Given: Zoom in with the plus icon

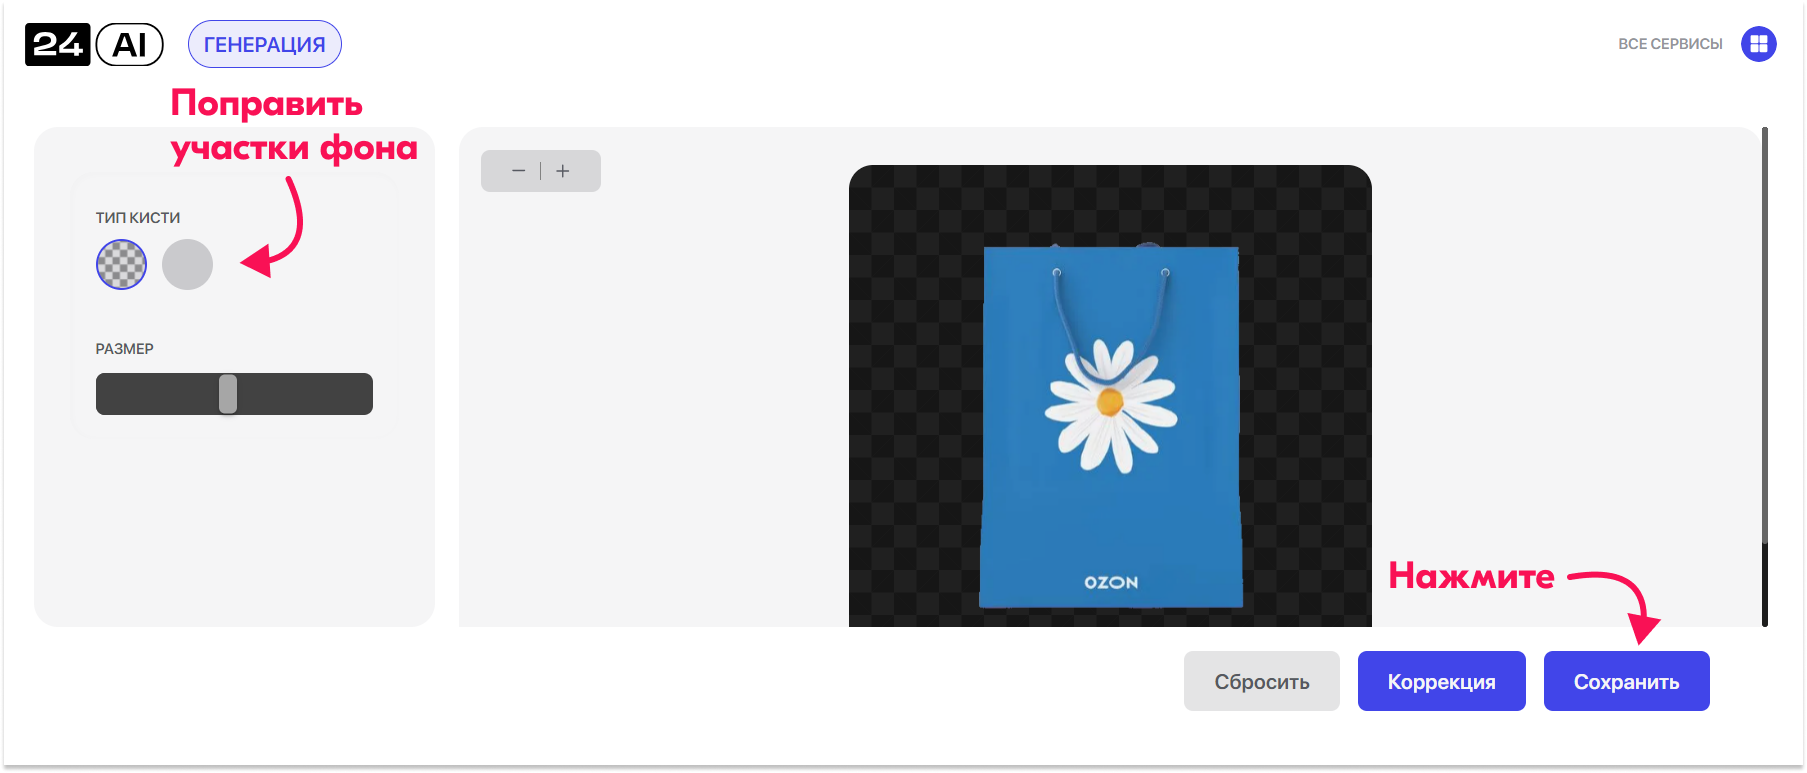Looking at the screenshot, I should [563, 171].
